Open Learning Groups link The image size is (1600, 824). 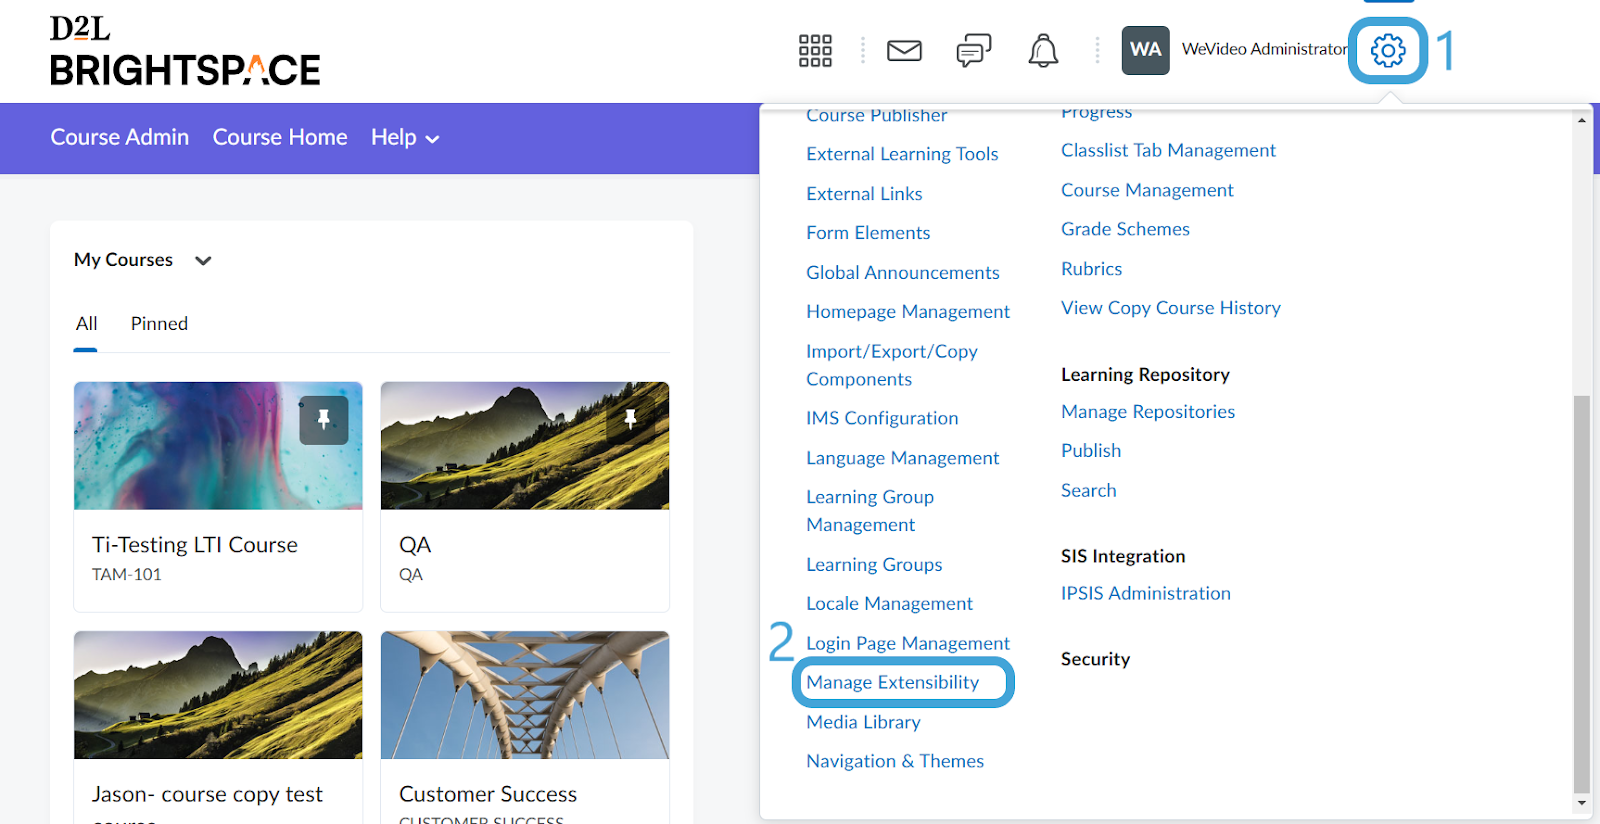pos(874,565)
